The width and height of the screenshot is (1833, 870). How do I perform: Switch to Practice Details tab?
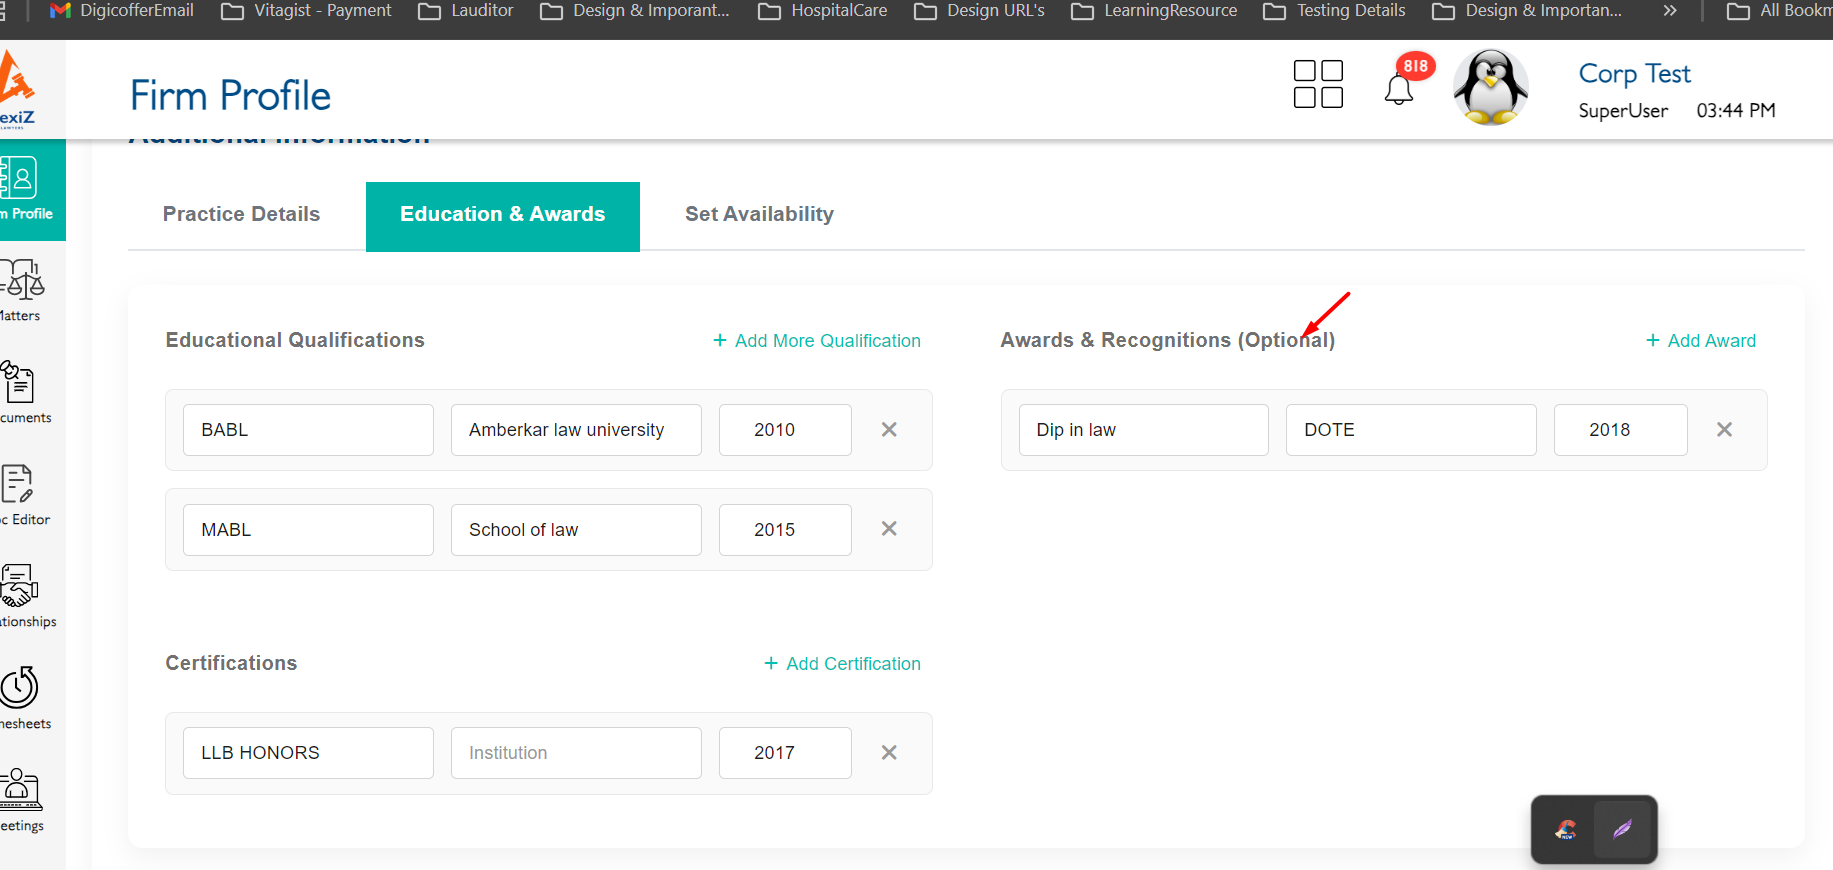pos(241,215)
